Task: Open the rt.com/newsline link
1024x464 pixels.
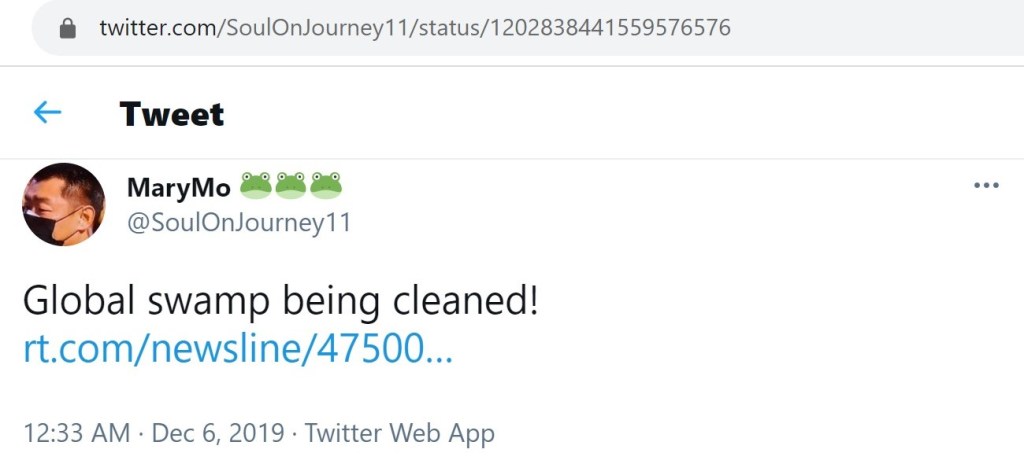Action: [237, 349]
